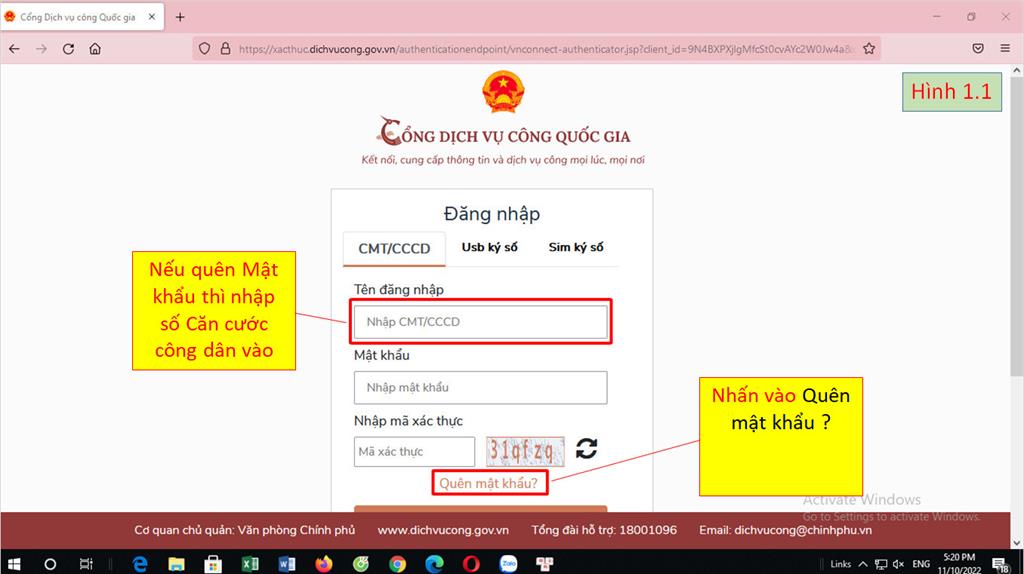1024x574 pixels.
Task: Open Word from the taskbar
Action: point(287,564)
